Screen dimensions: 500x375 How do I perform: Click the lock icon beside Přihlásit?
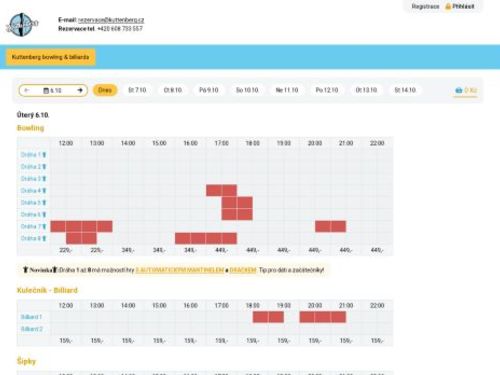(x=448, y=6)
